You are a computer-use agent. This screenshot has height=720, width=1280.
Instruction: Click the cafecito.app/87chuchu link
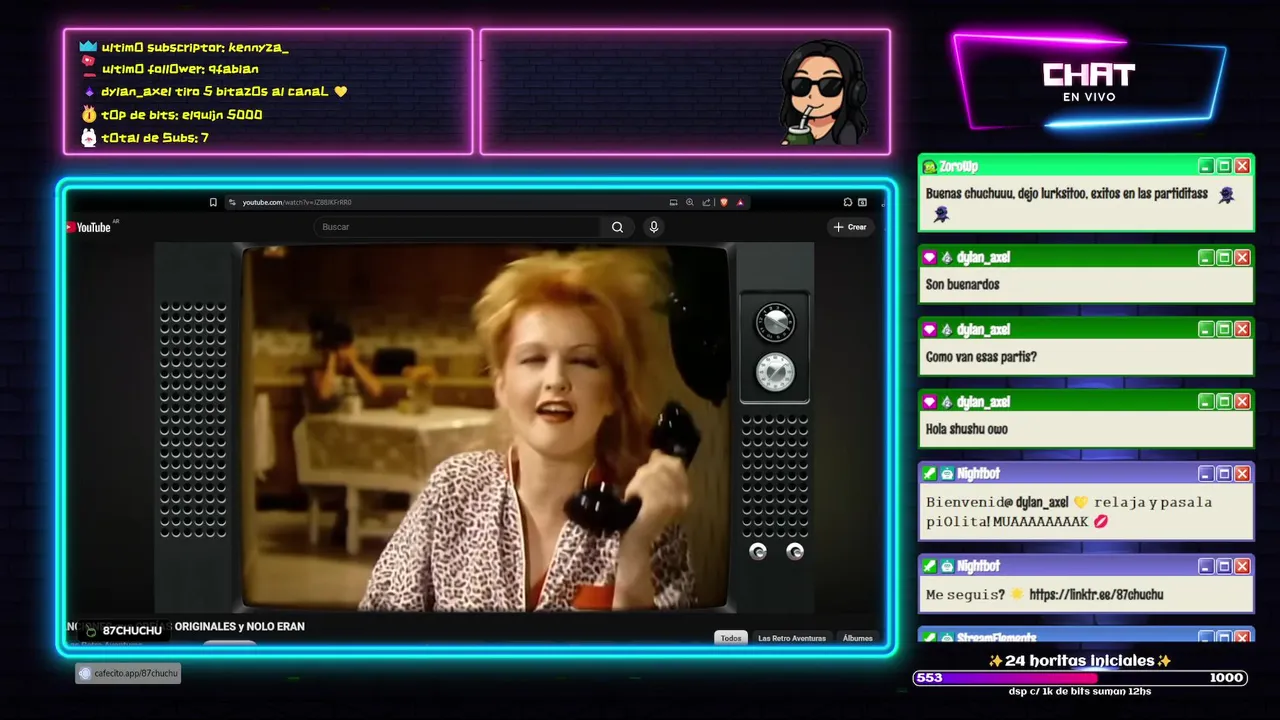(134, 673)
